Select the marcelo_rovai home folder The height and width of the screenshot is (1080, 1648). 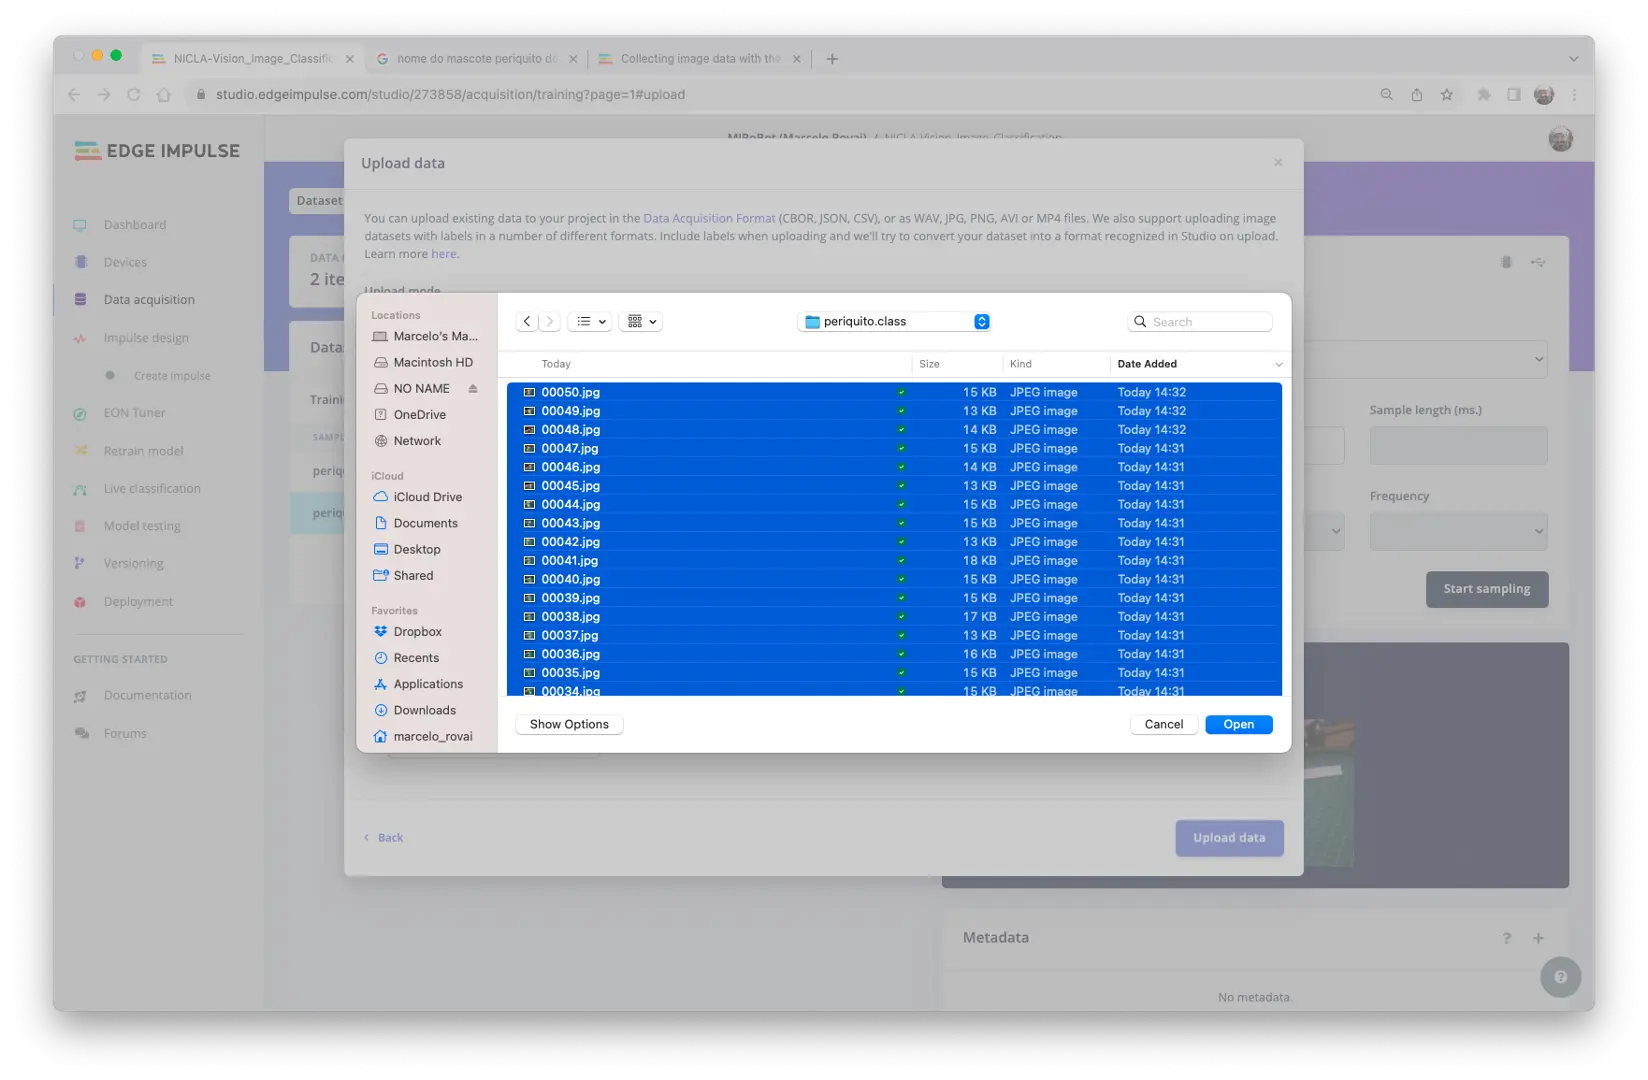coord(432,736)
